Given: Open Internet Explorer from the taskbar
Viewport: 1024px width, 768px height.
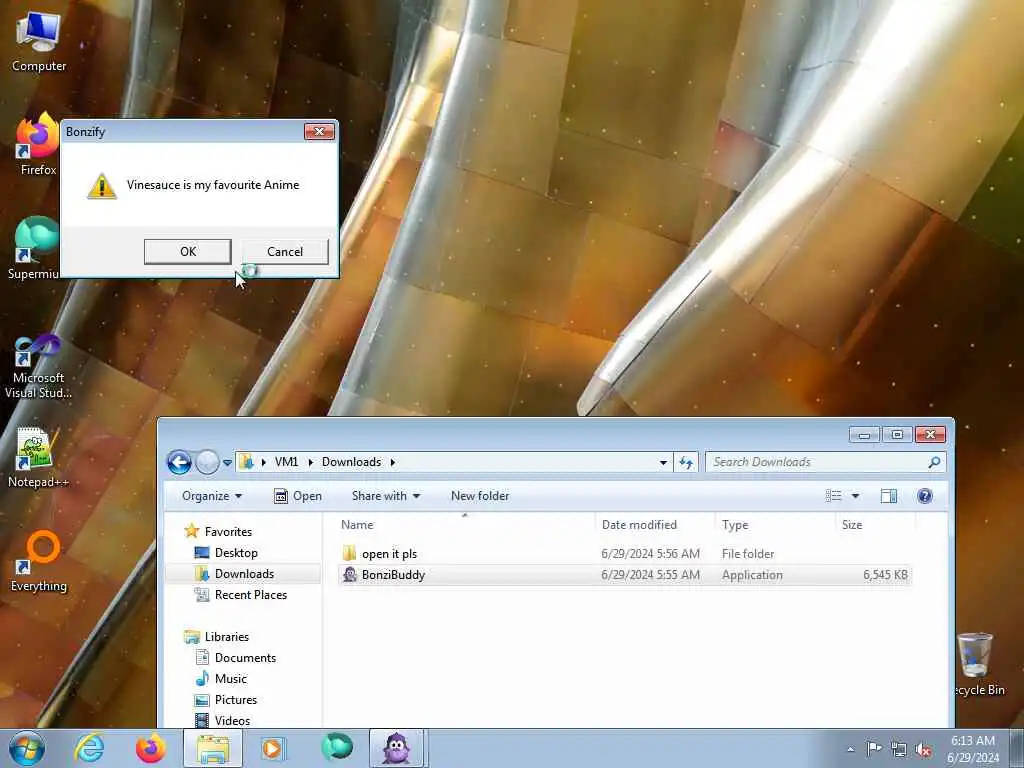Looking at the screenshot, I should (89, 748).
